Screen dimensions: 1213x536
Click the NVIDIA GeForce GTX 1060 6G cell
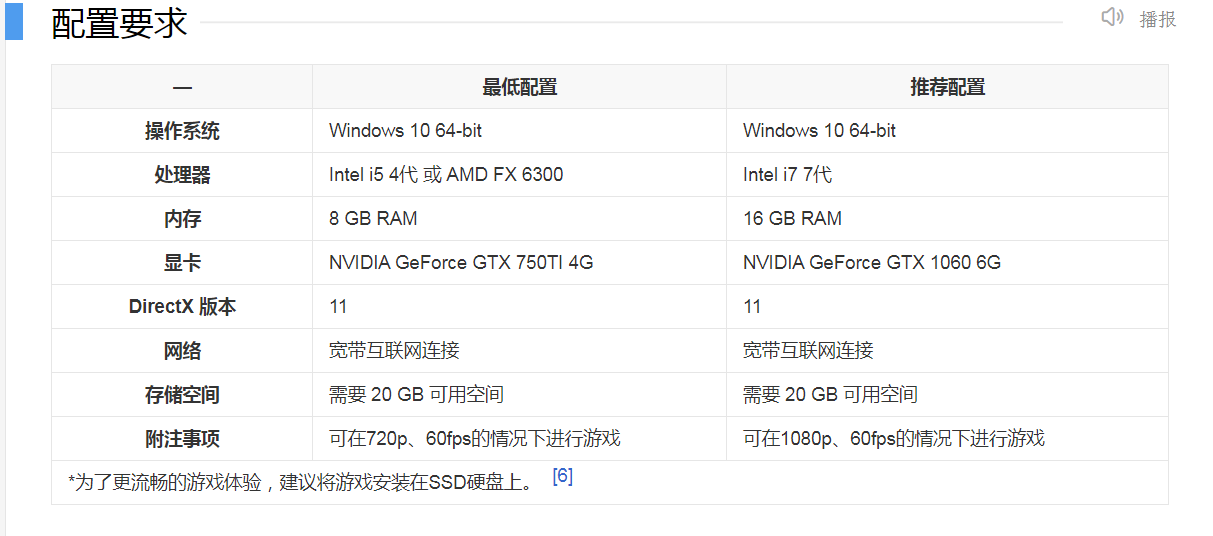tap(947, 263)
